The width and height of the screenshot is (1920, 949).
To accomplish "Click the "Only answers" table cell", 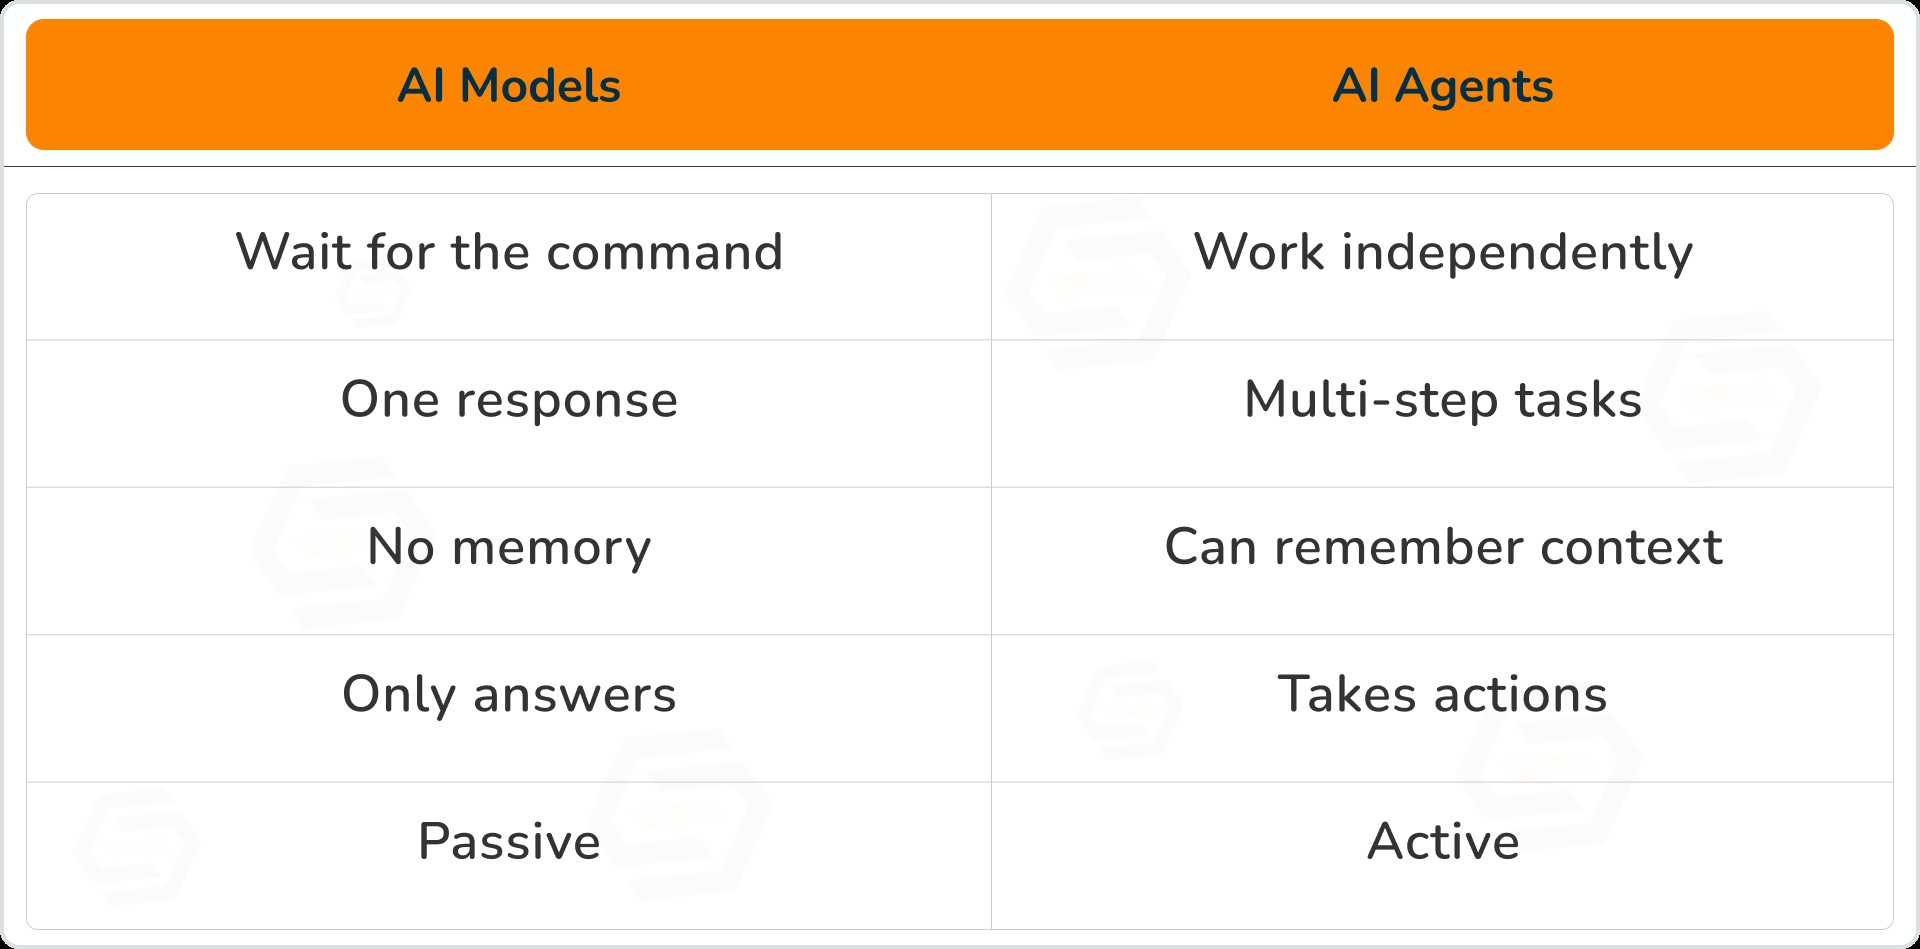I will [509, 694].
